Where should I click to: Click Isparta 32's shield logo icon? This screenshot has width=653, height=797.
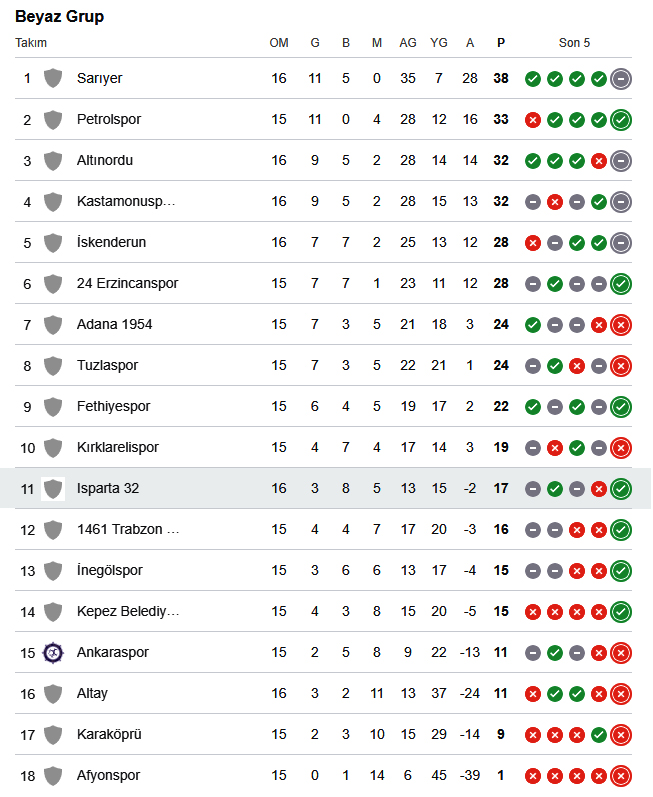[53, 489]
